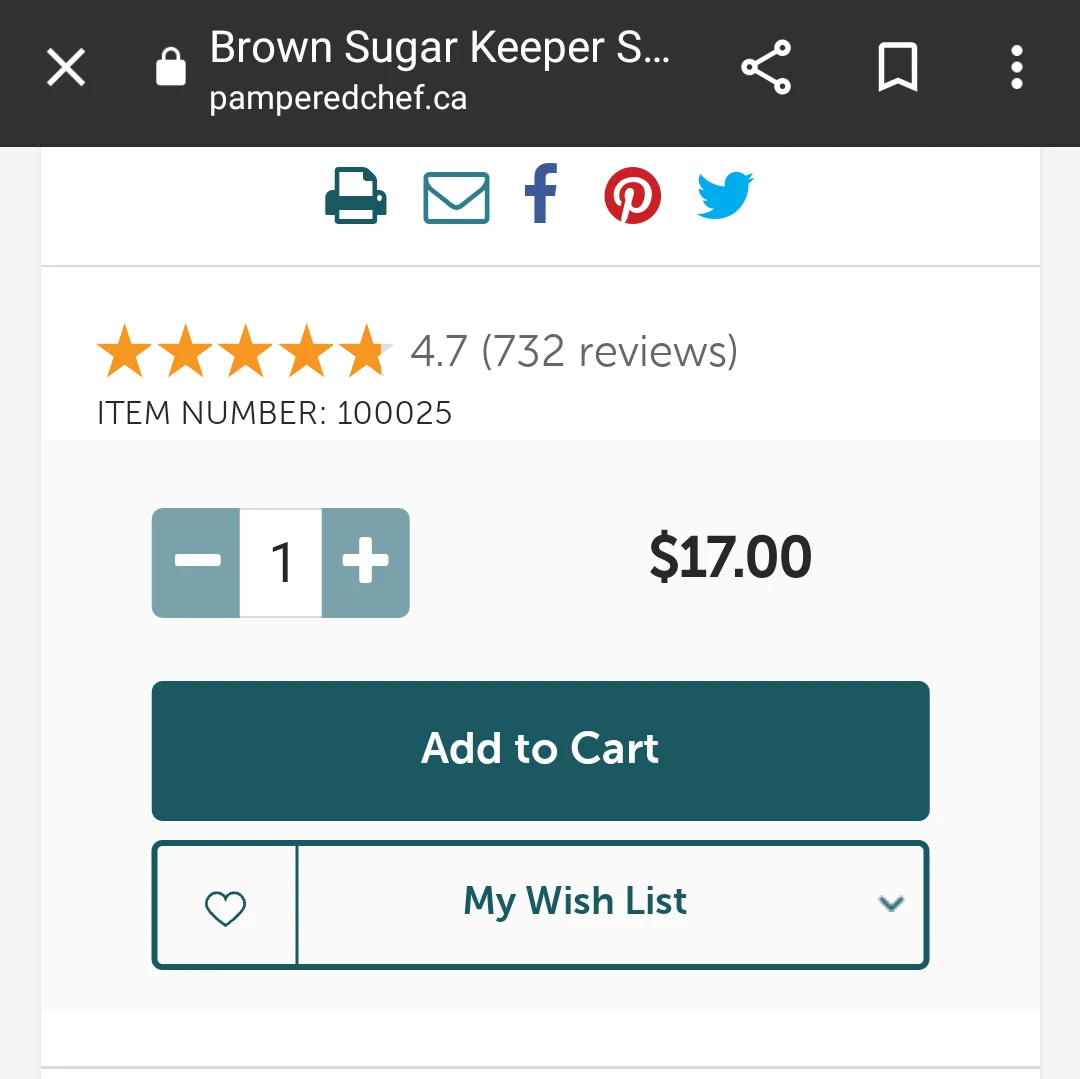This screenshot has height=1079, width=1080.
Task: Tweet product via Twitter bird icon
Action: (x=725, y=196)
